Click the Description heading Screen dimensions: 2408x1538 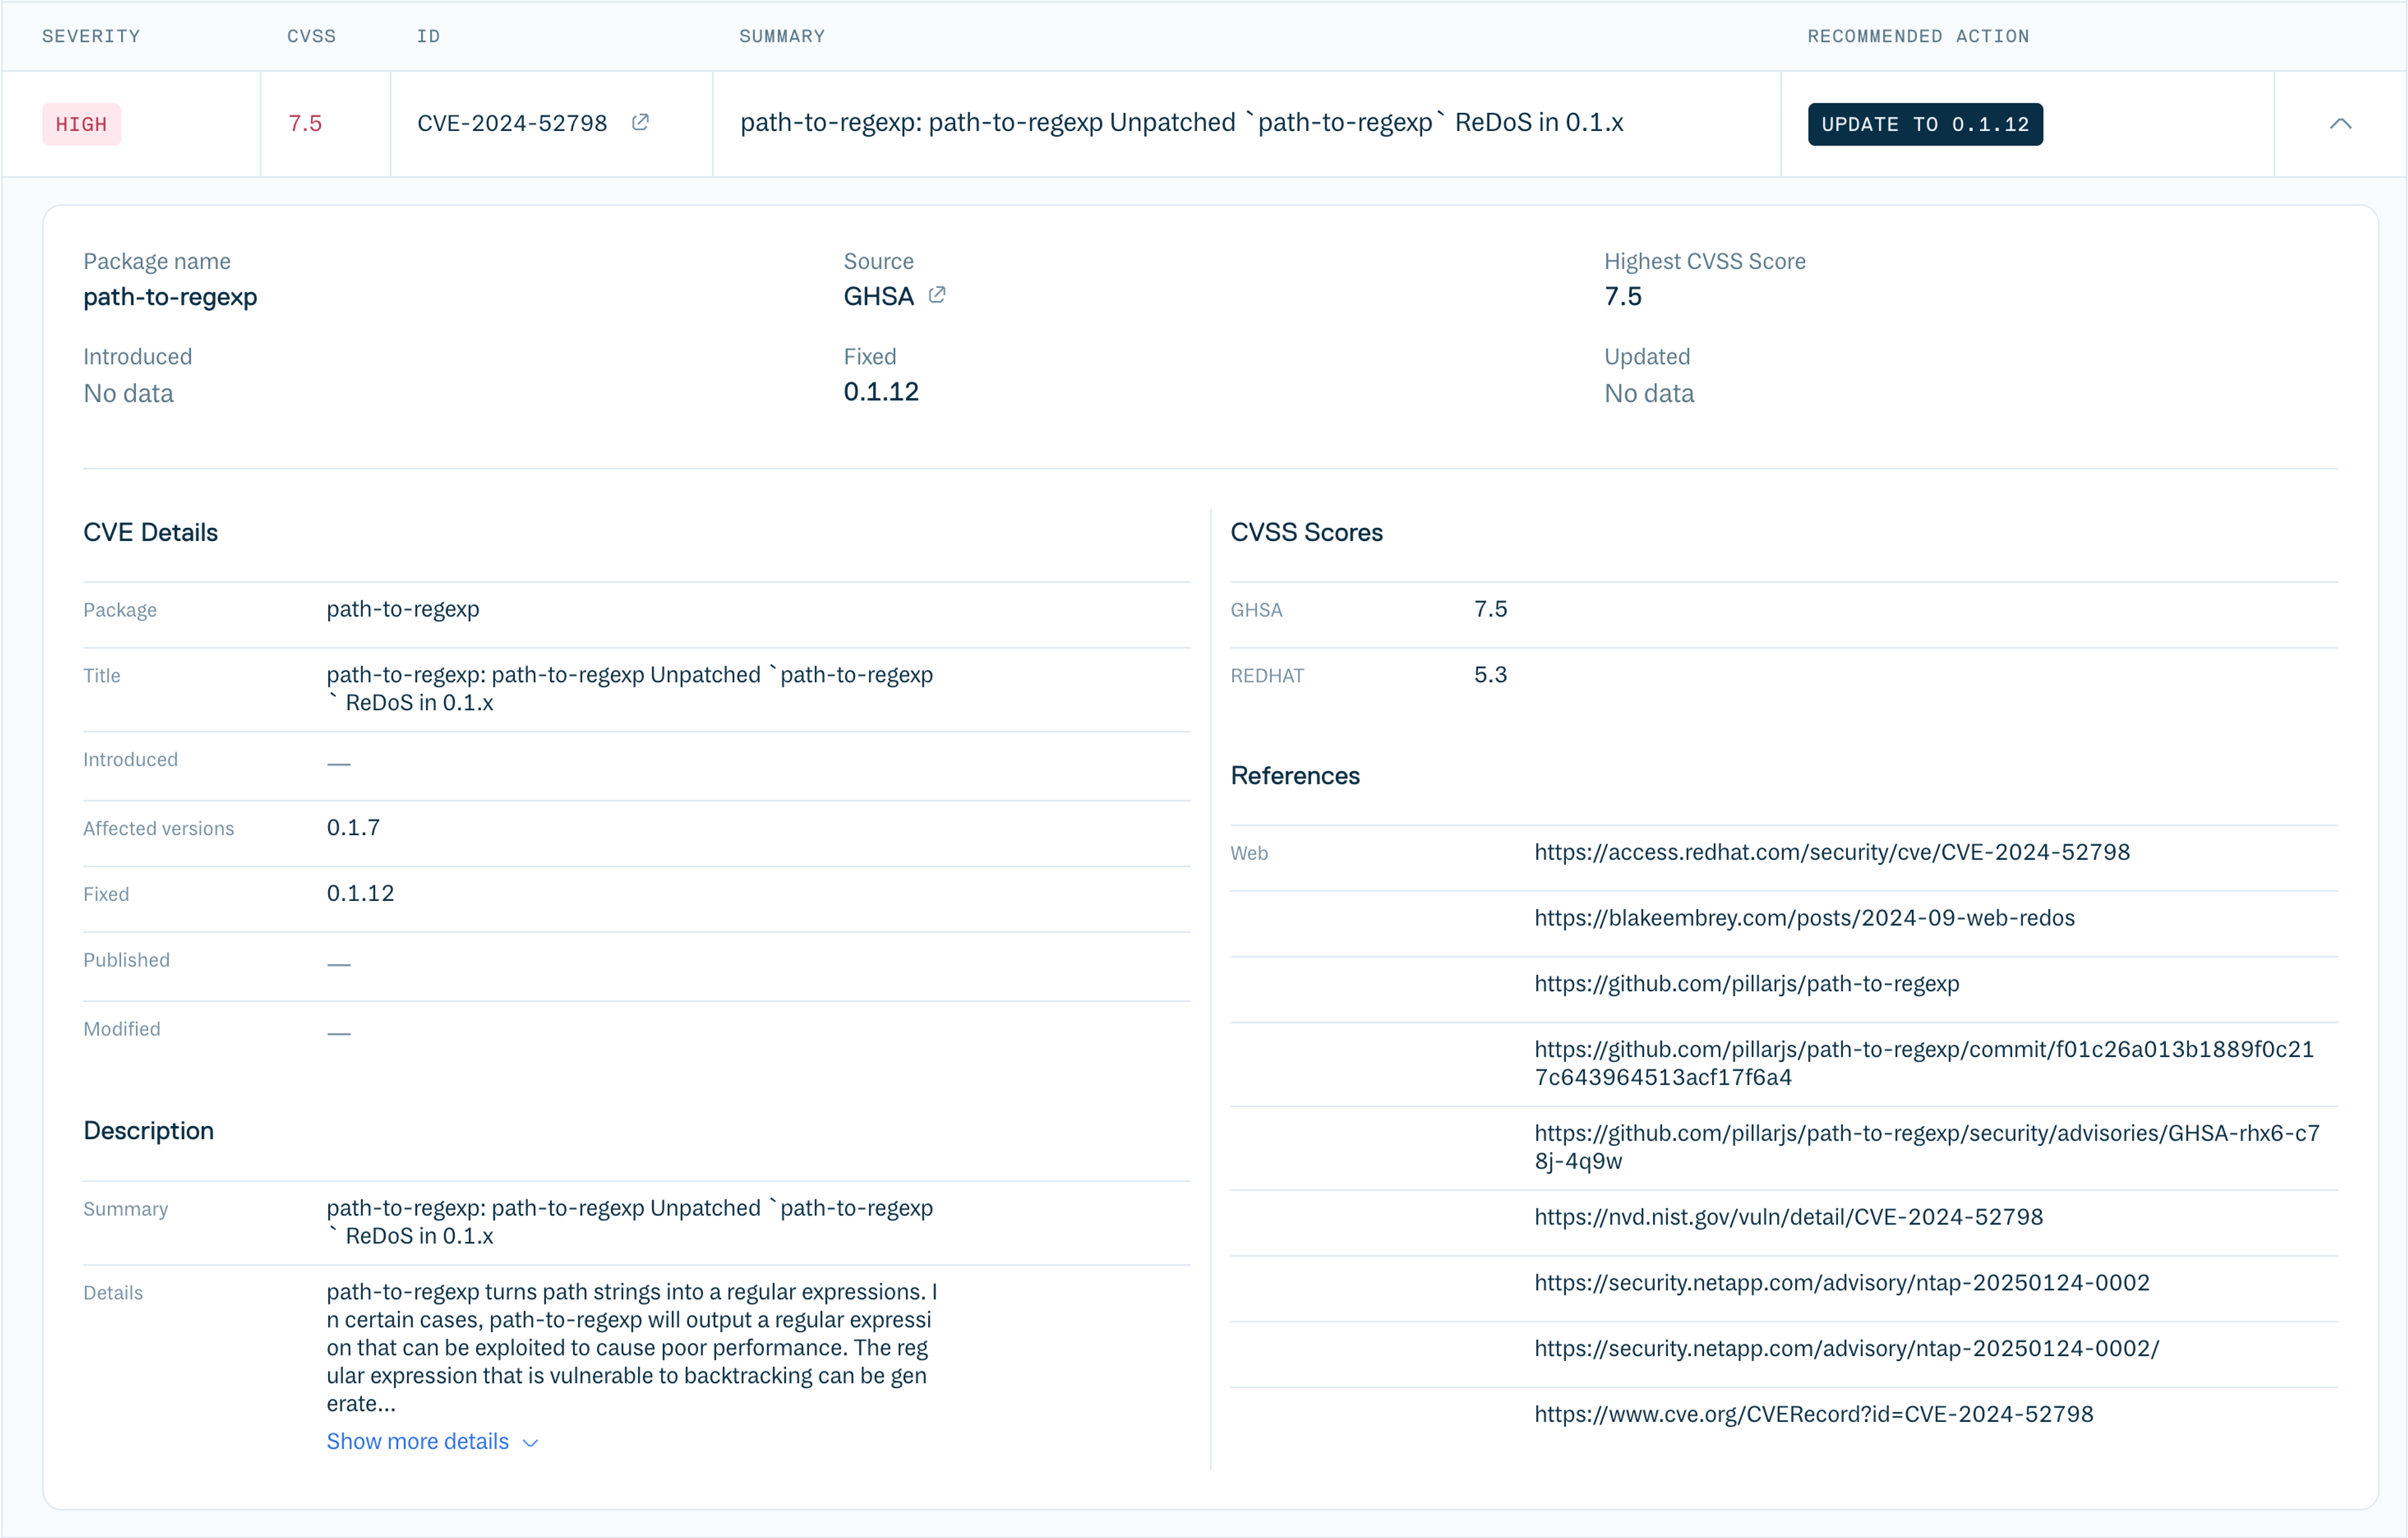tap(148, 1131)
